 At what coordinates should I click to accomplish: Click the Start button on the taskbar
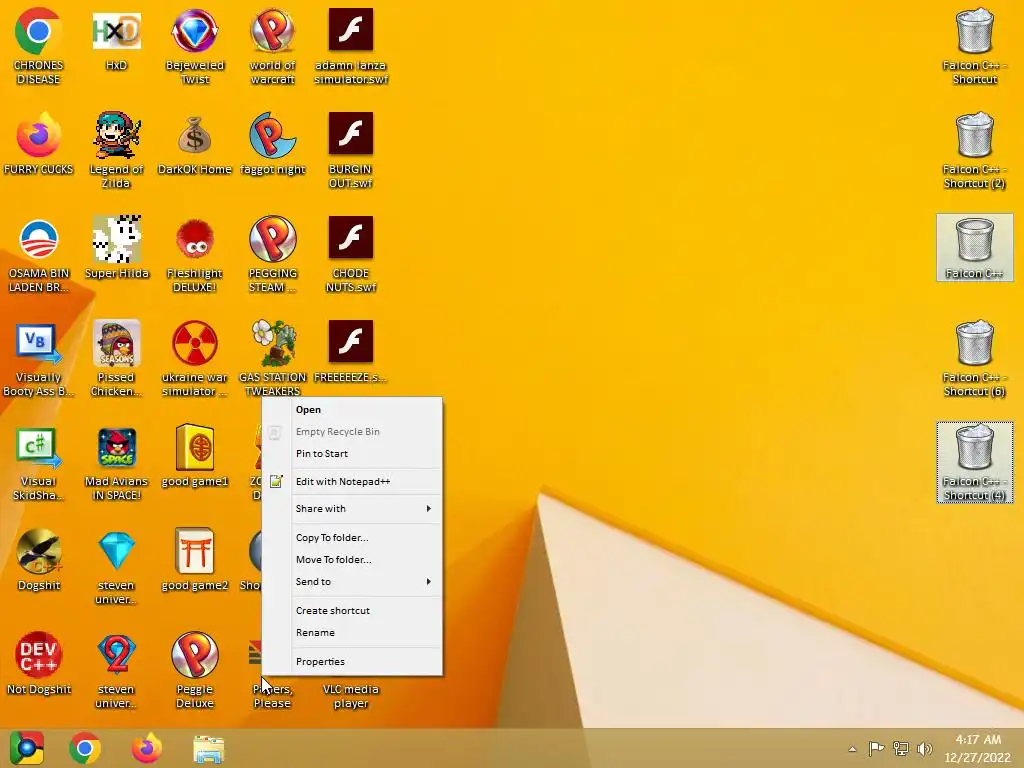click(27, 748)
